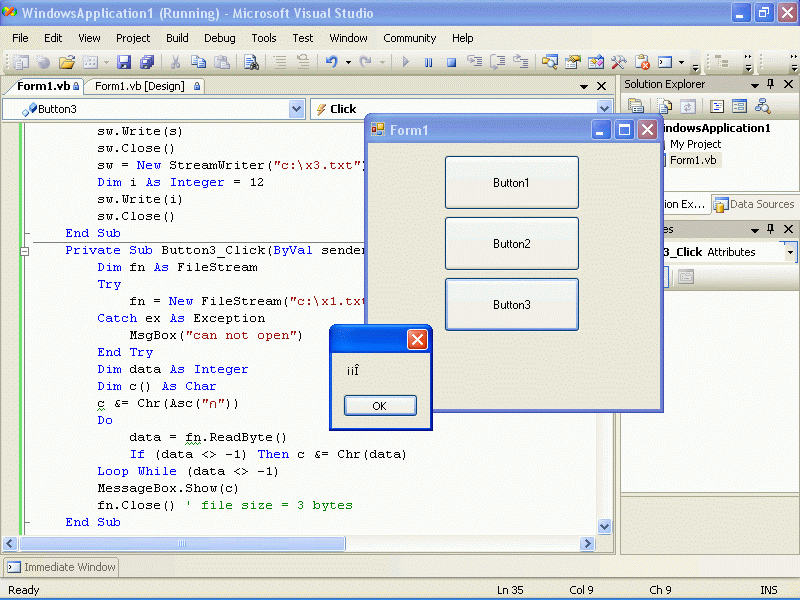The image size is (800, 600).
Task: Open the Button3 class name dropdown
Action: pyautogui.click(x=296, y=109)
